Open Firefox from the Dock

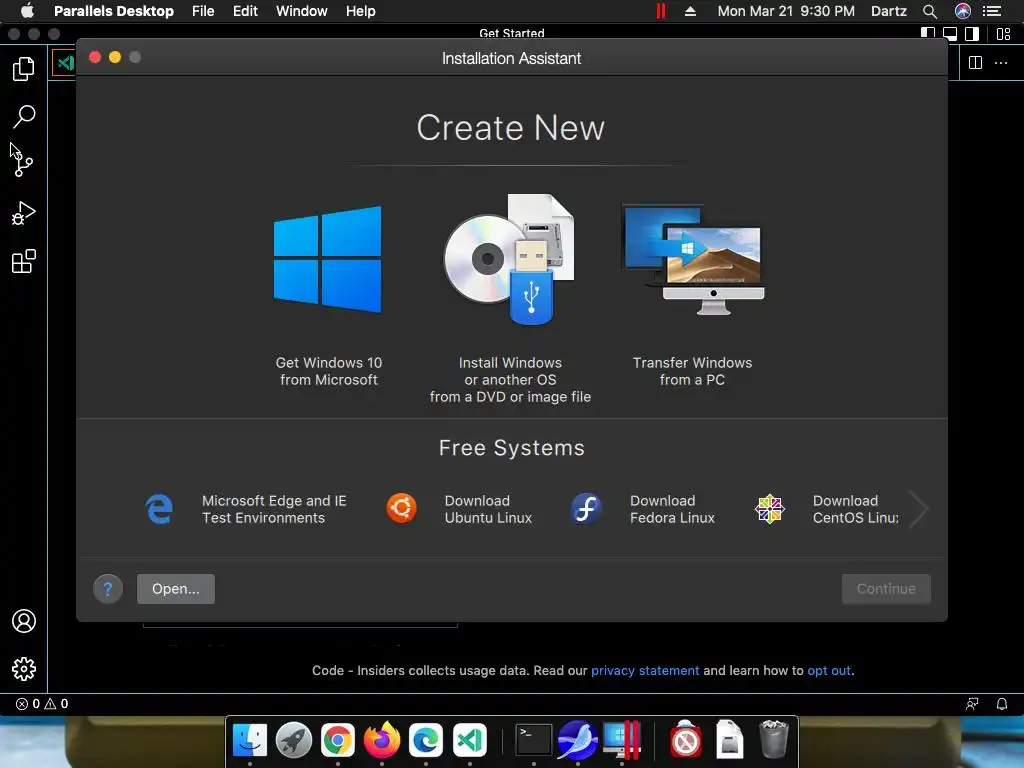pos(381,740)
